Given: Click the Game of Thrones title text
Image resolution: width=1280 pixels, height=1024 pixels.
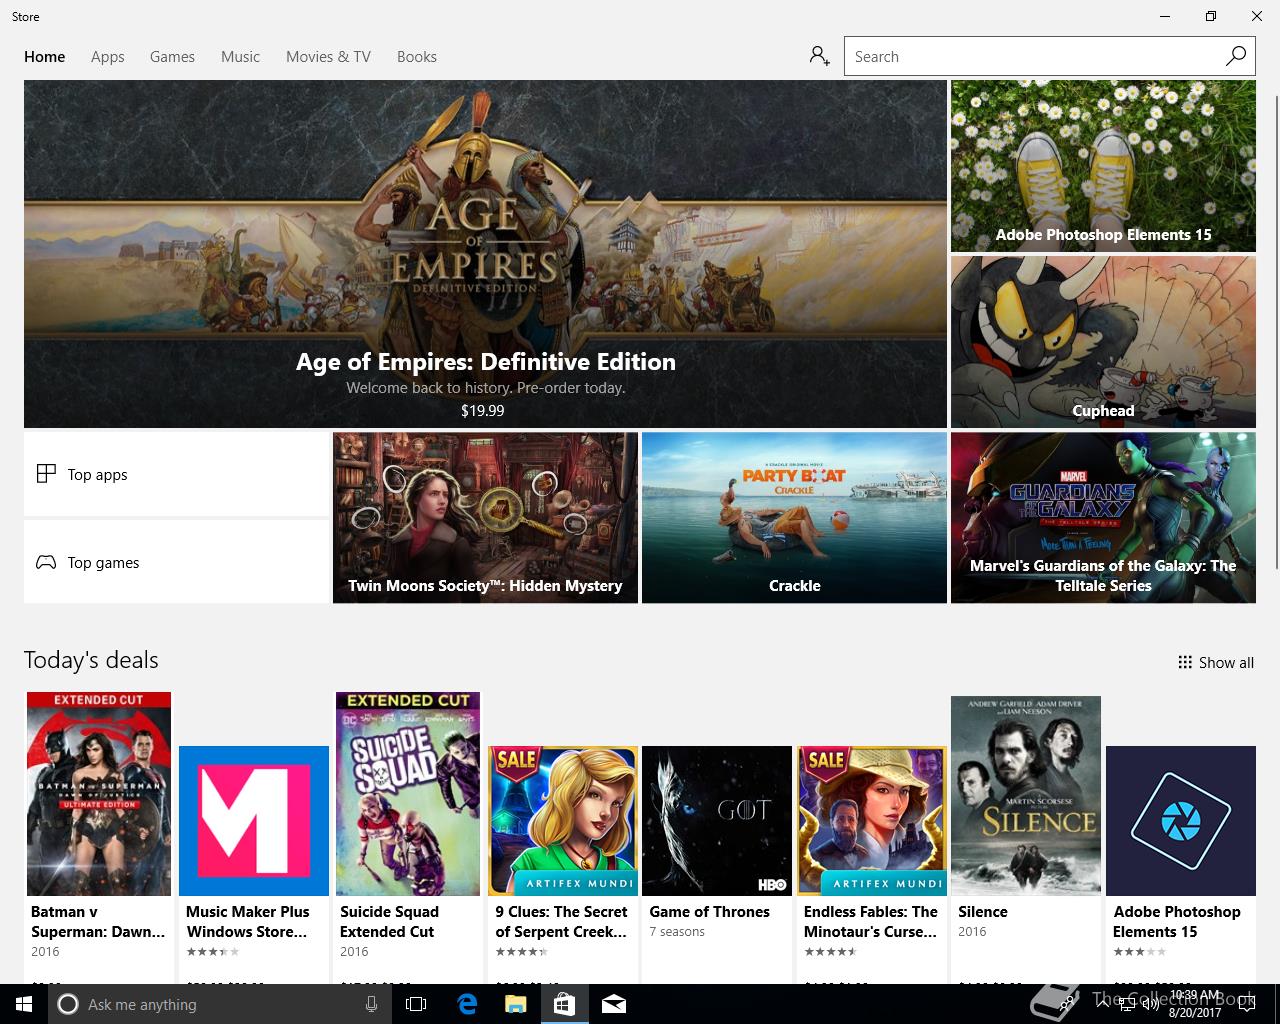Looking at the screenshot, I should pyautogui.click(x=710, y=912).
